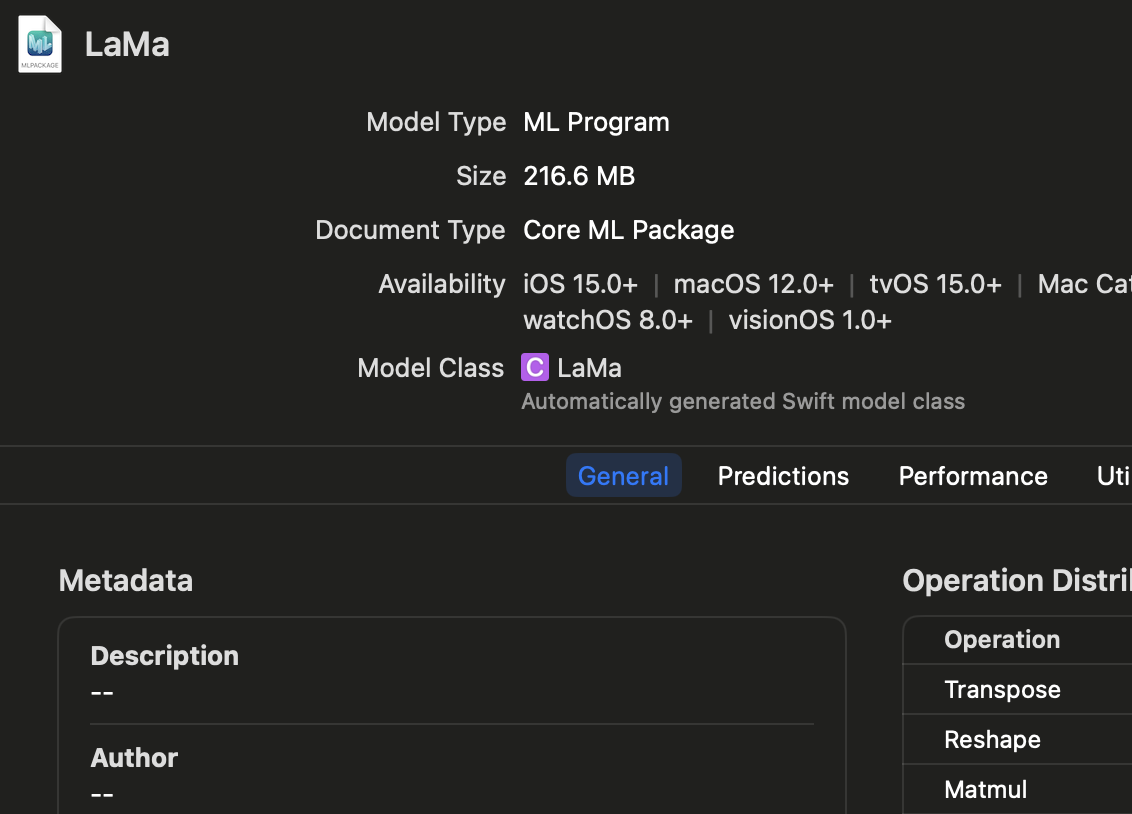Click the iOS 15.0+ availability entry
1132x814 pixels.
[580, 284]
